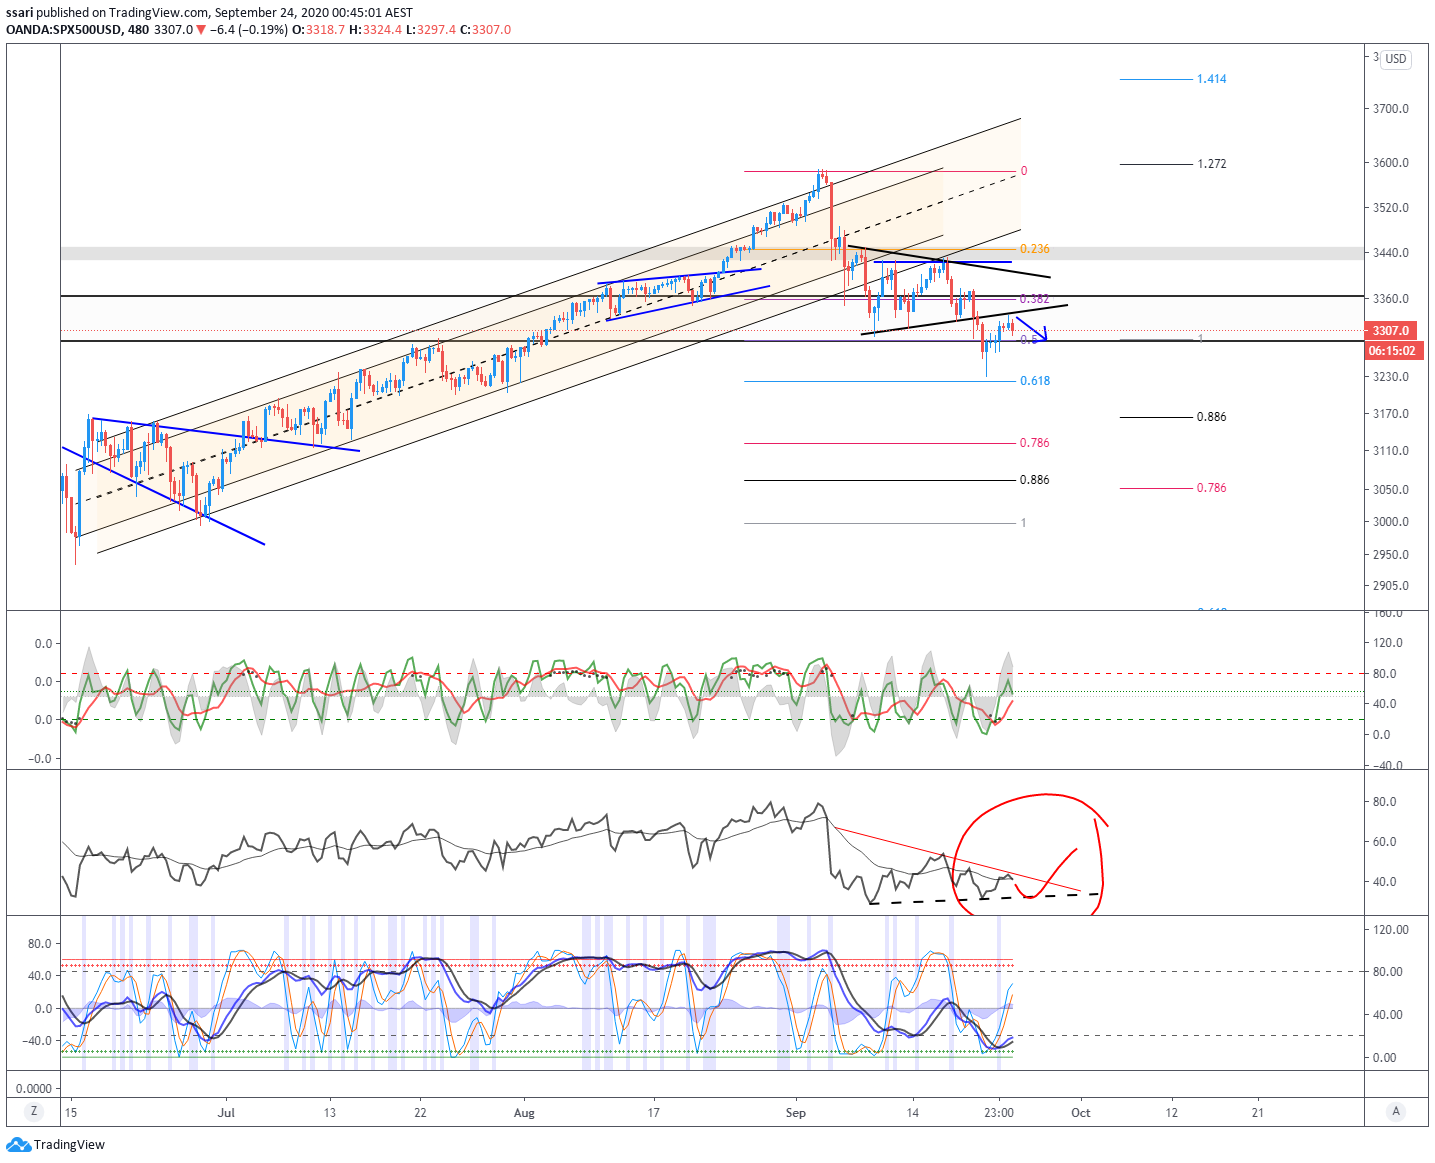Click the 1.414 Fibonacci extension label
The height and width of the screenshot is (1163, 1435).
click(x=1211, y=79)
